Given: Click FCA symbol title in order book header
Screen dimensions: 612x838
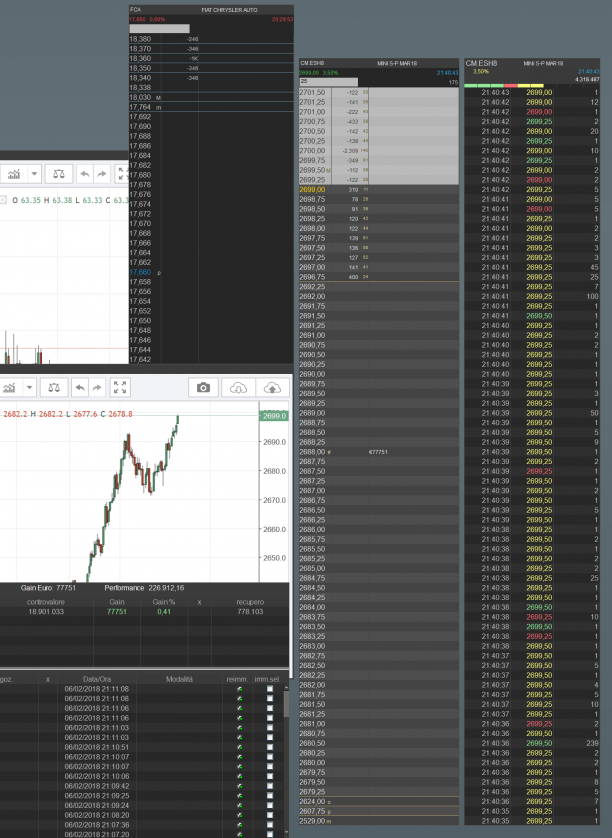Looking at the screenshot, I should (136, 10).
